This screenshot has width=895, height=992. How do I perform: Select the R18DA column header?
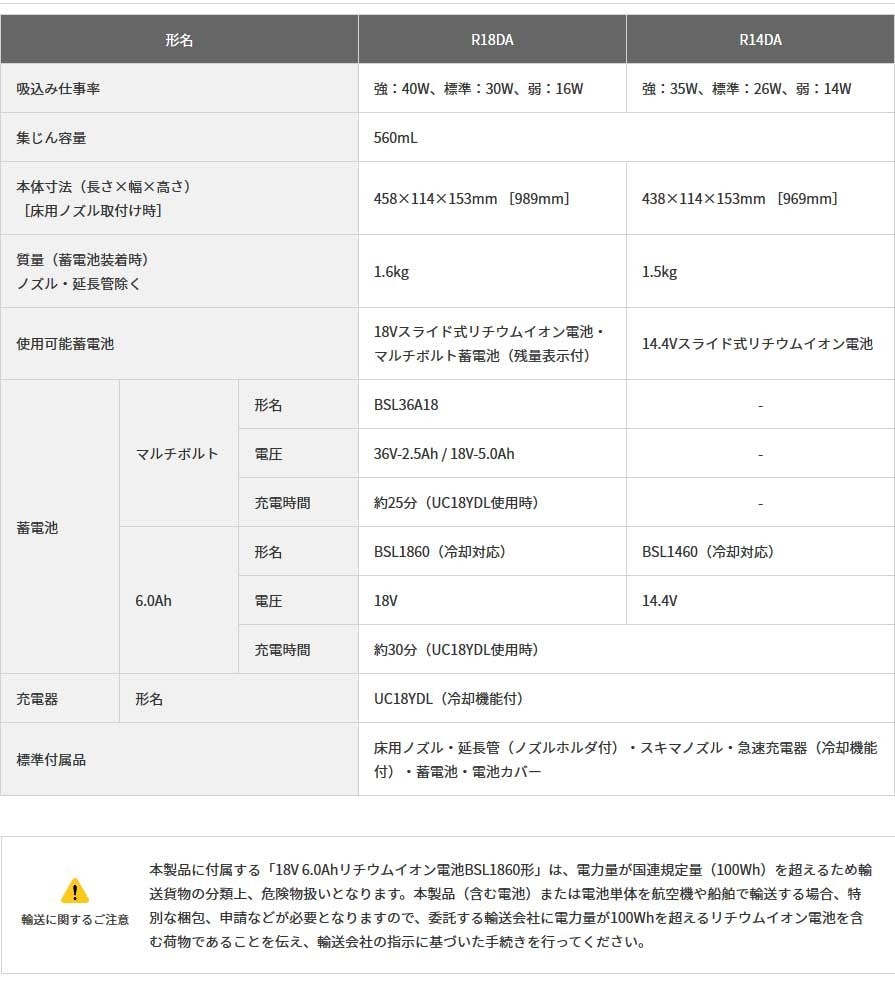(x=491, y=39)
